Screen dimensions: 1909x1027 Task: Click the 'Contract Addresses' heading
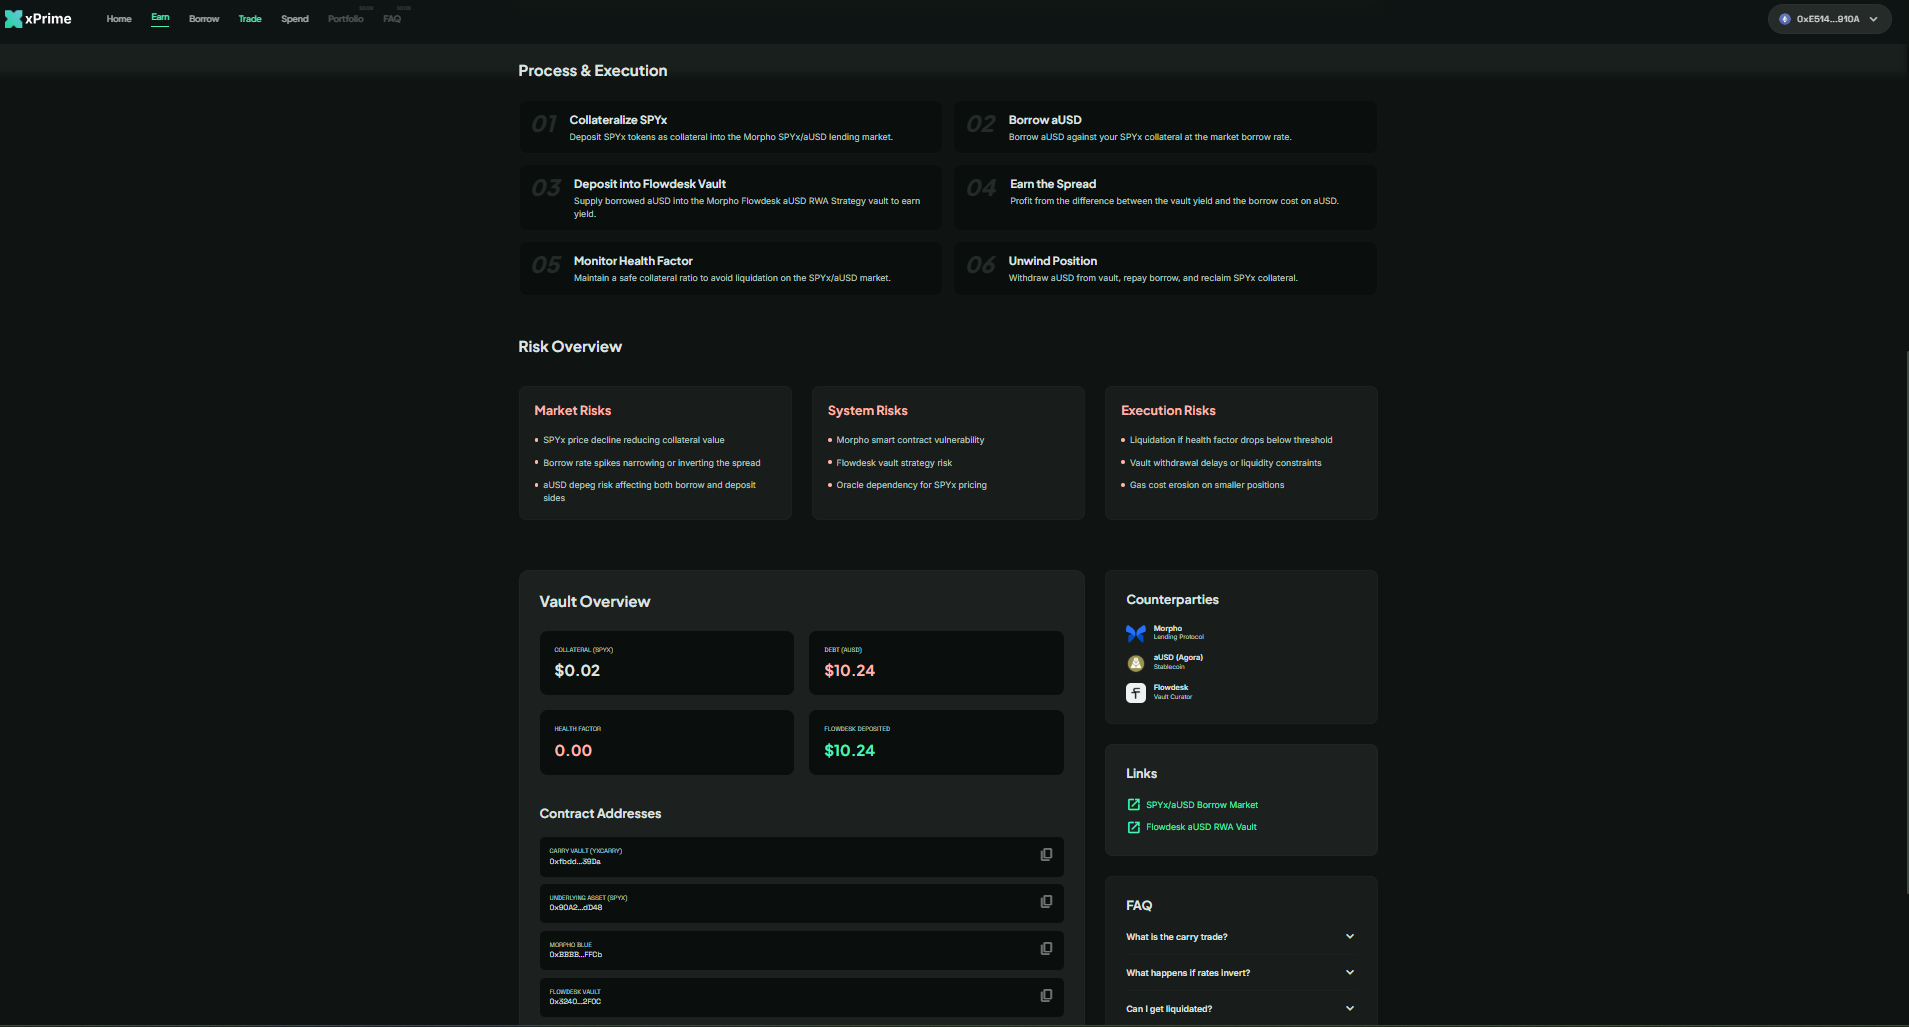tap(600, 814)
